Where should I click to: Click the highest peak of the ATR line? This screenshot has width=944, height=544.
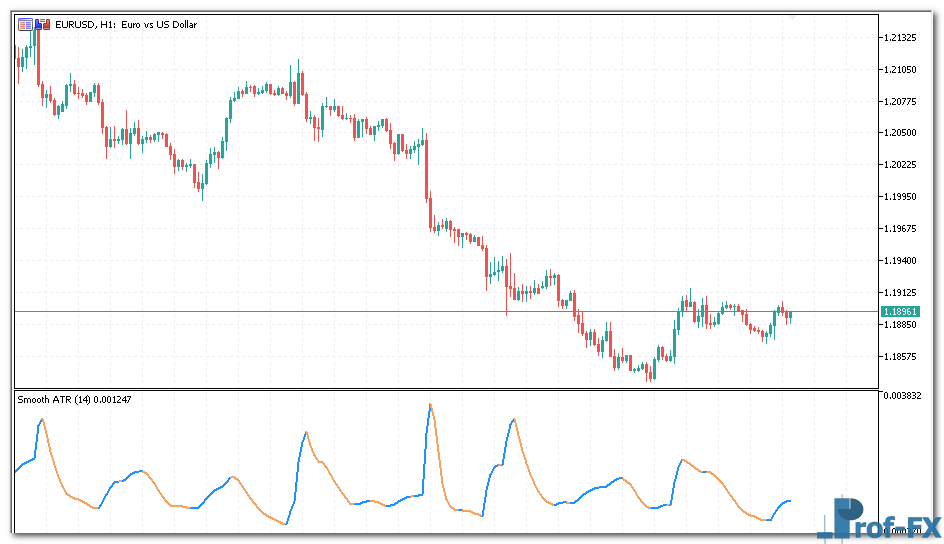click(430, 404)
